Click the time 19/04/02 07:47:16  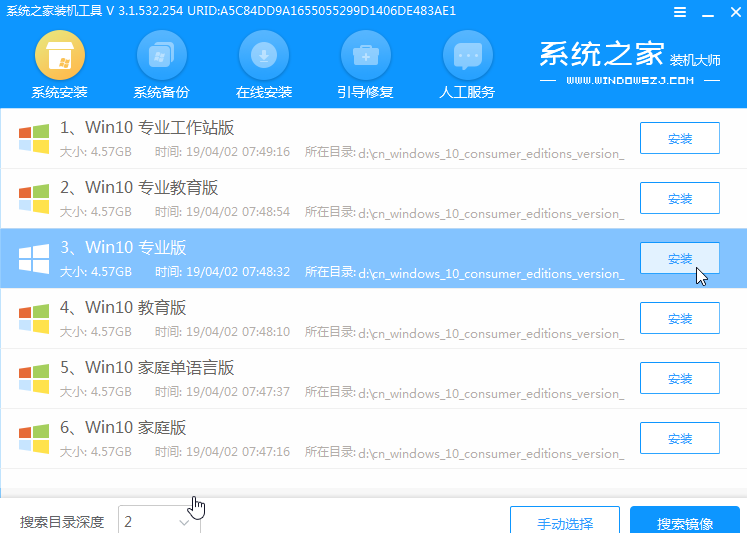238,452
